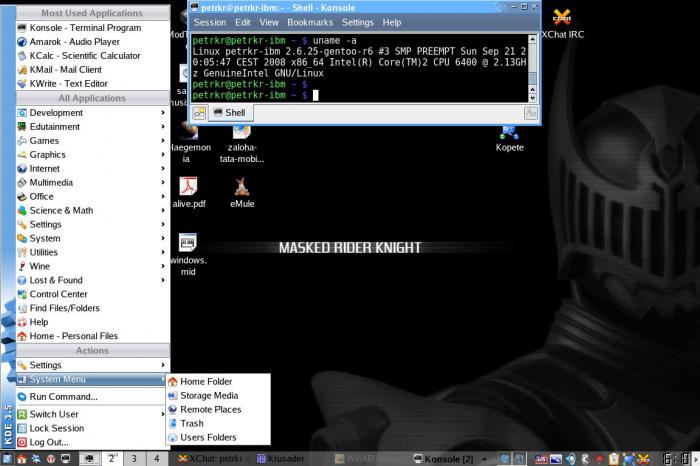This screenshot has height=466, width=700.
Task: Select the Shell tab in Konsole
Action: (x=230, y=112)
